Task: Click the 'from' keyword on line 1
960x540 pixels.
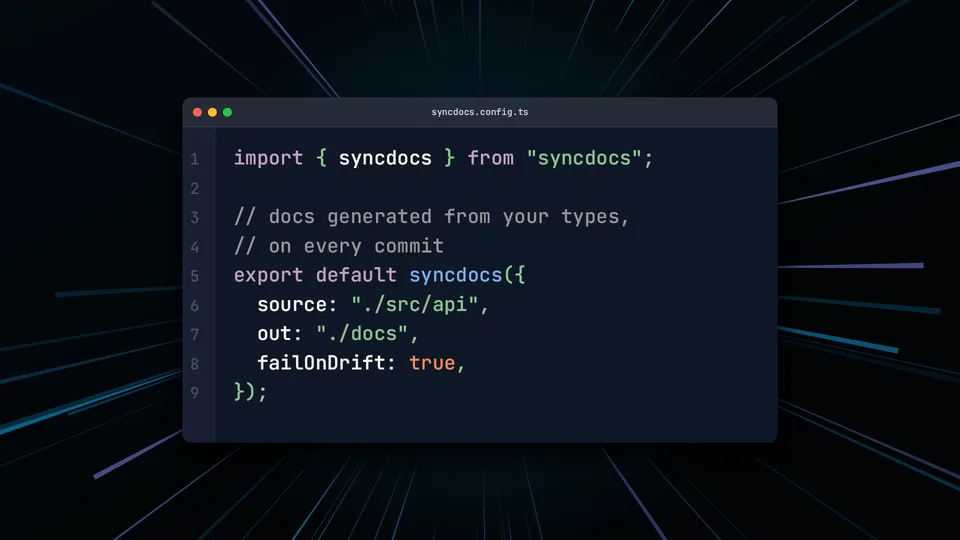Action: click(490, 158)
